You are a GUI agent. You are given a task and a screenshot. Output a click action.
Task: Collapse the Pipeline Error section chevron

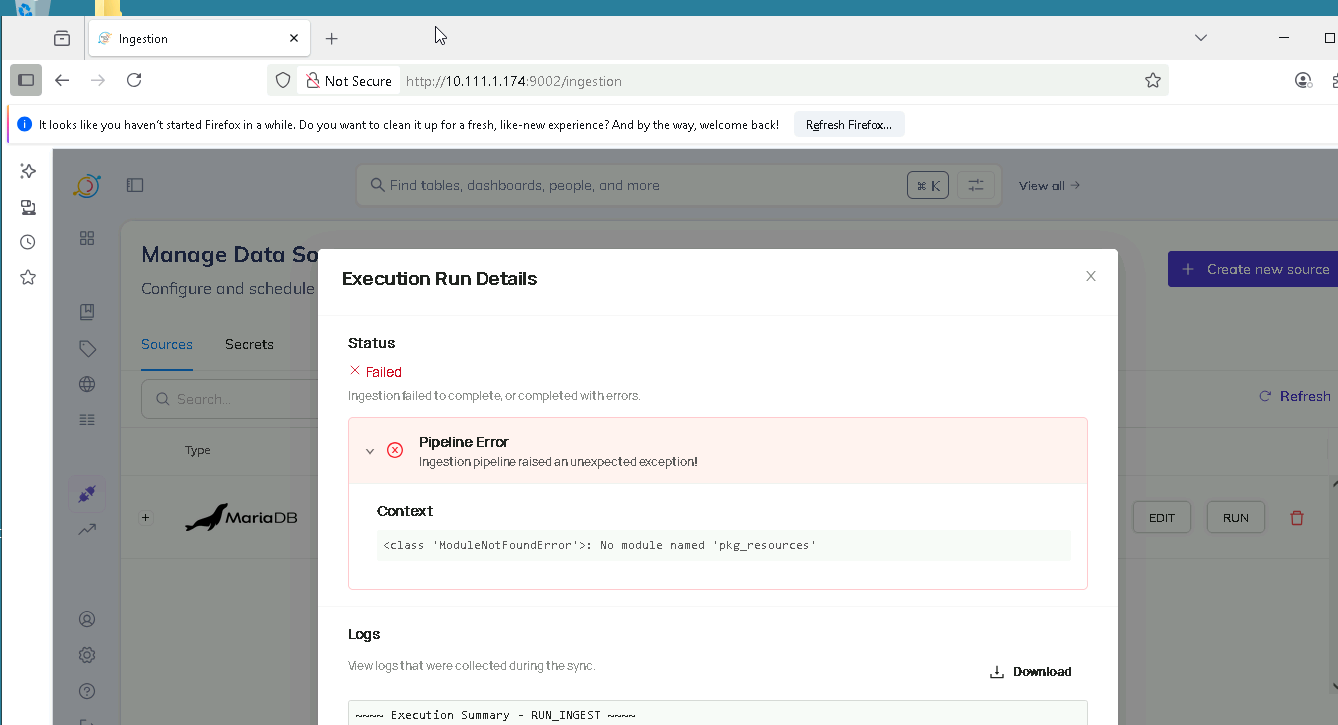tap(370, 451)
